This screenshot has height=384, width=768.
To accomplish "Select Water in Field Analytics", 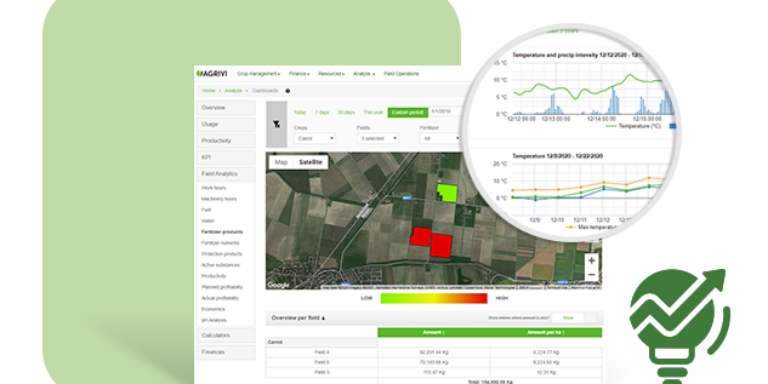I will pyautogui.click(x=208, y=221).
